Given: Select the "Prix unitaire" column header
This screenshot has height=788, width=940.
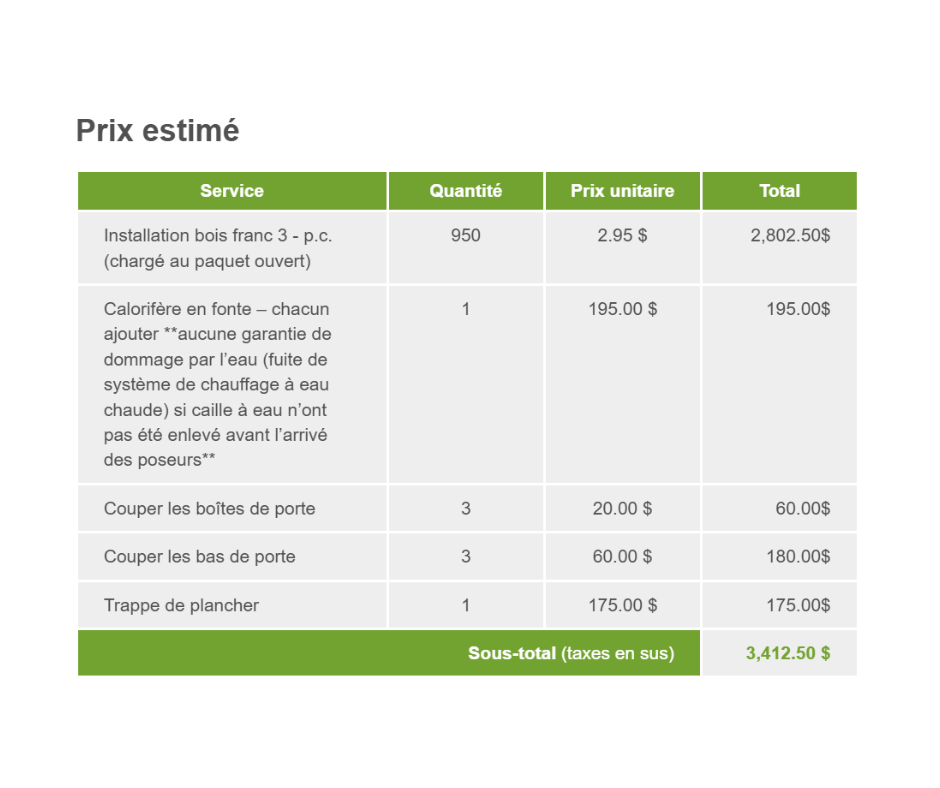Looking at the screenshot, I should (x=622, y=191).
